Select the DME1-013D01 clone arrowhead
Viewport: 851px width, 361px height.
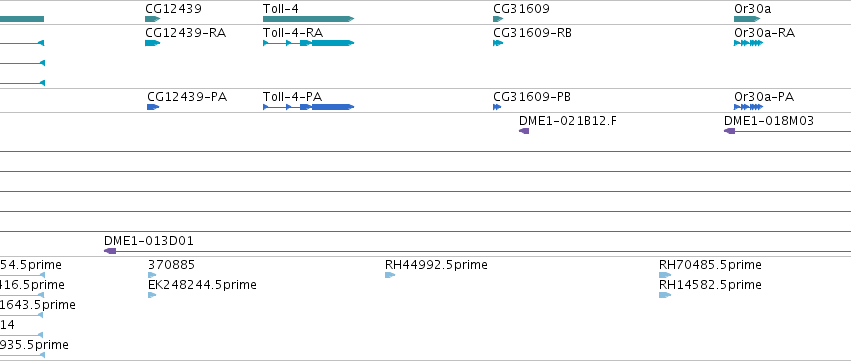[110, 251]
